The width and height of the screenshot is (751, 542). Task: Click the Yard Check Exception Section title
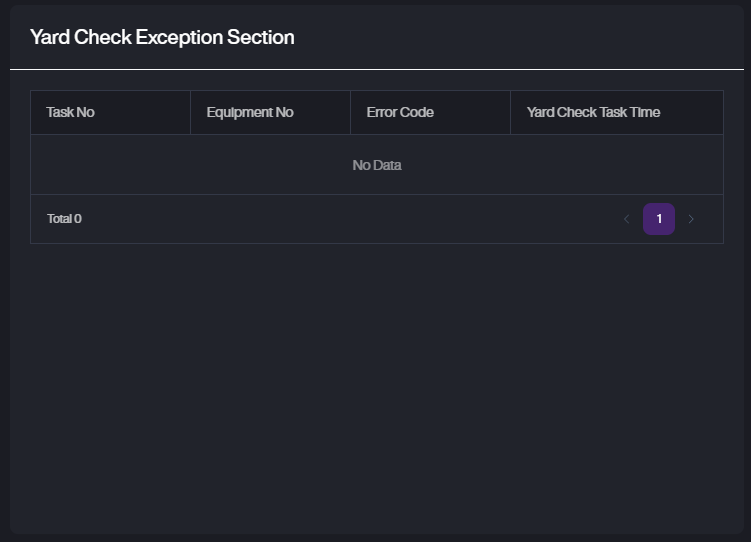162,37
